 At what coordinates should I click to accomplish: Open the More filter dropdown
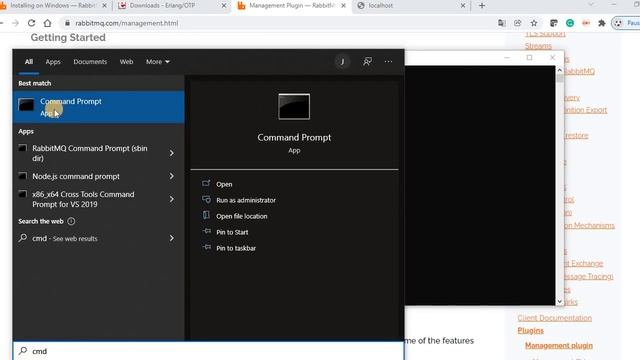tap(158, 62)
